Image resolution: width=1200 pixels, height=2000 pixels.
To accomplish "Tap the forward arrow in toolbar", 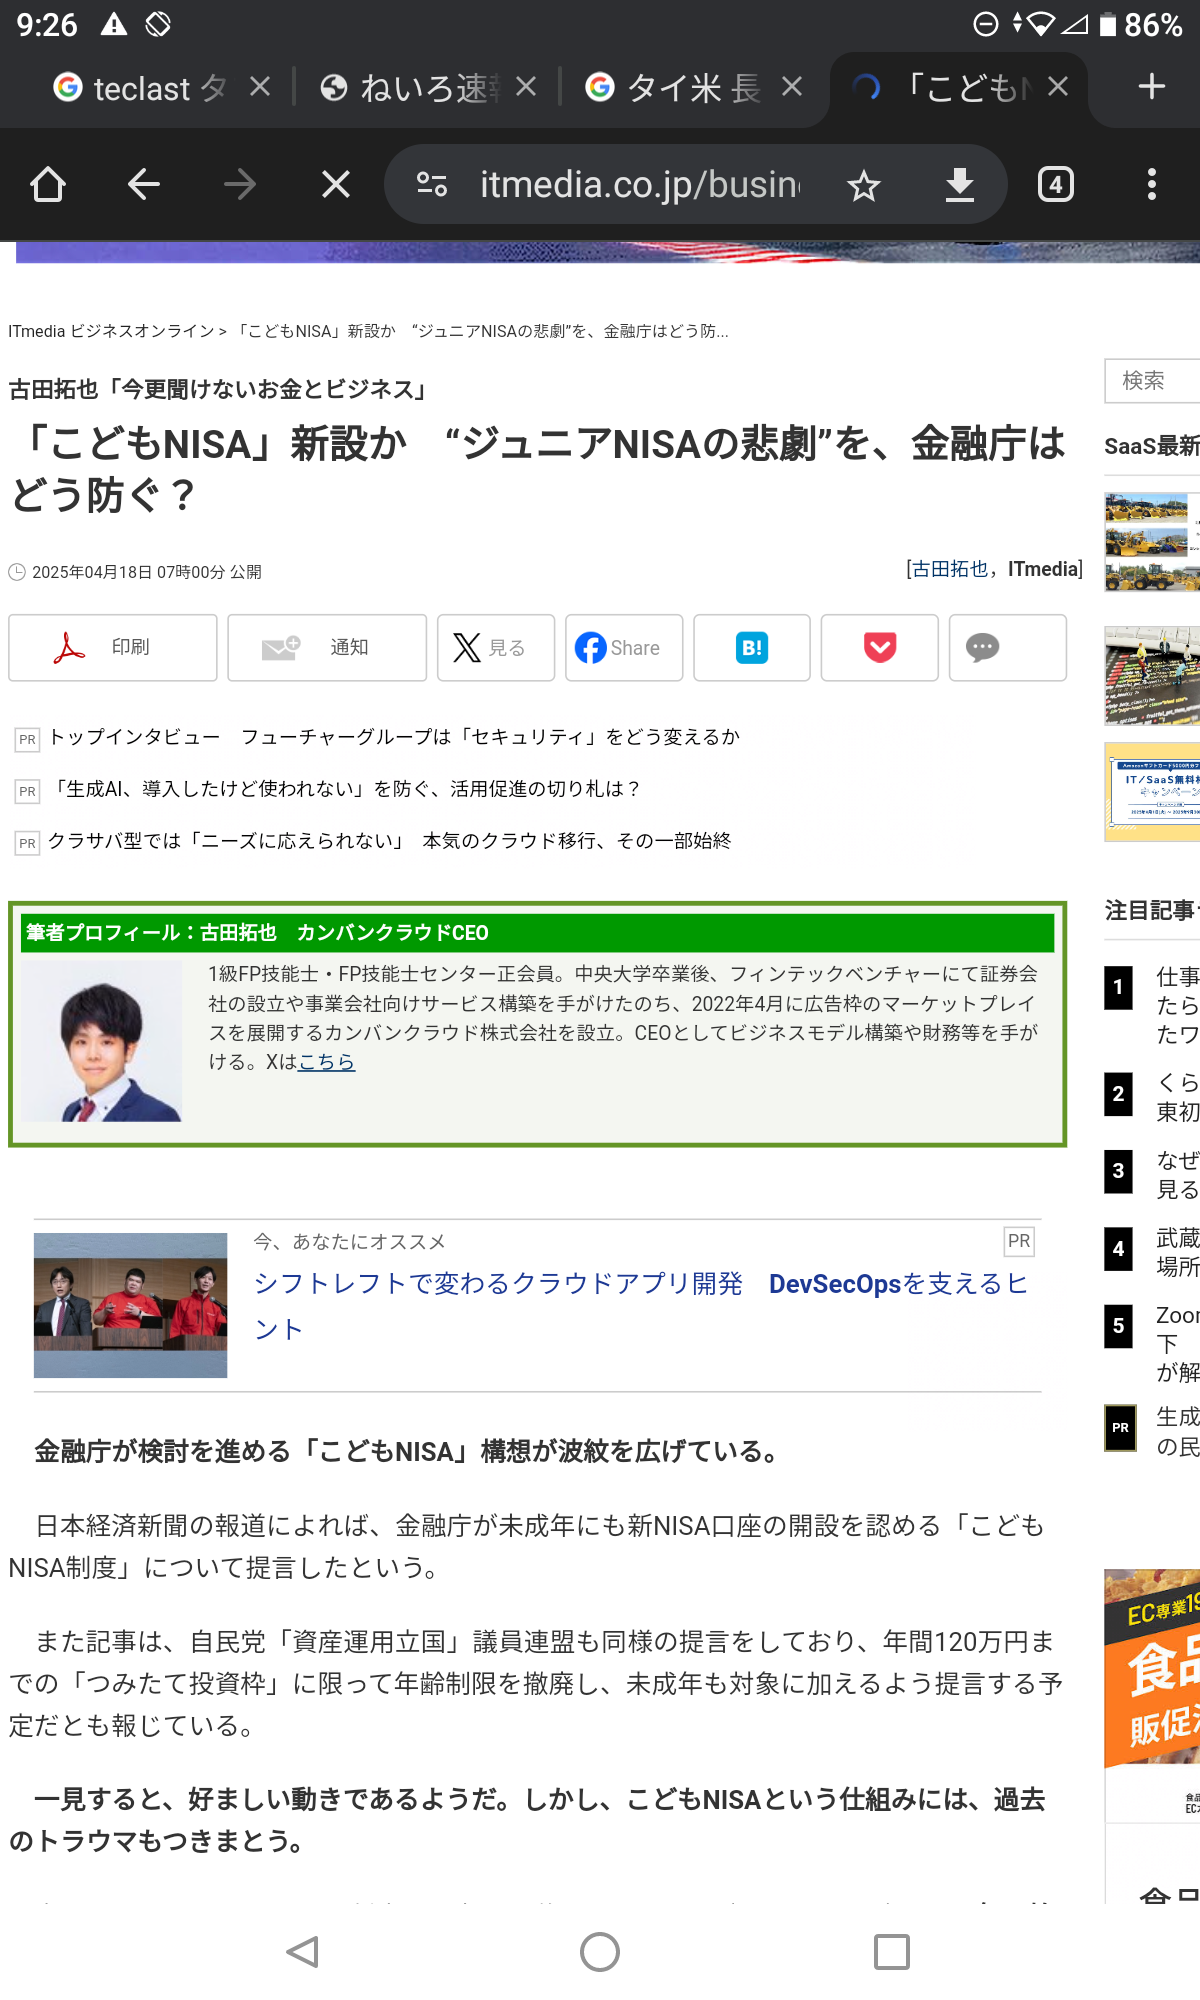I will (x=240, y=185).
